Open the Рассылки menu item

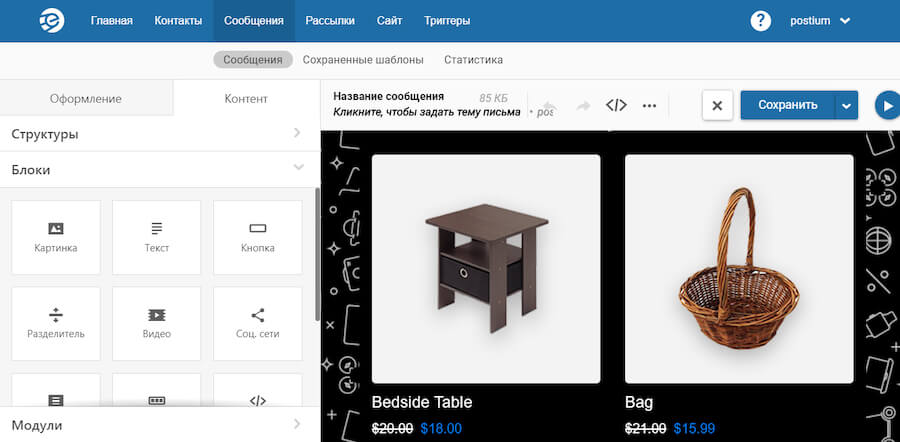(x=329, y=21)
